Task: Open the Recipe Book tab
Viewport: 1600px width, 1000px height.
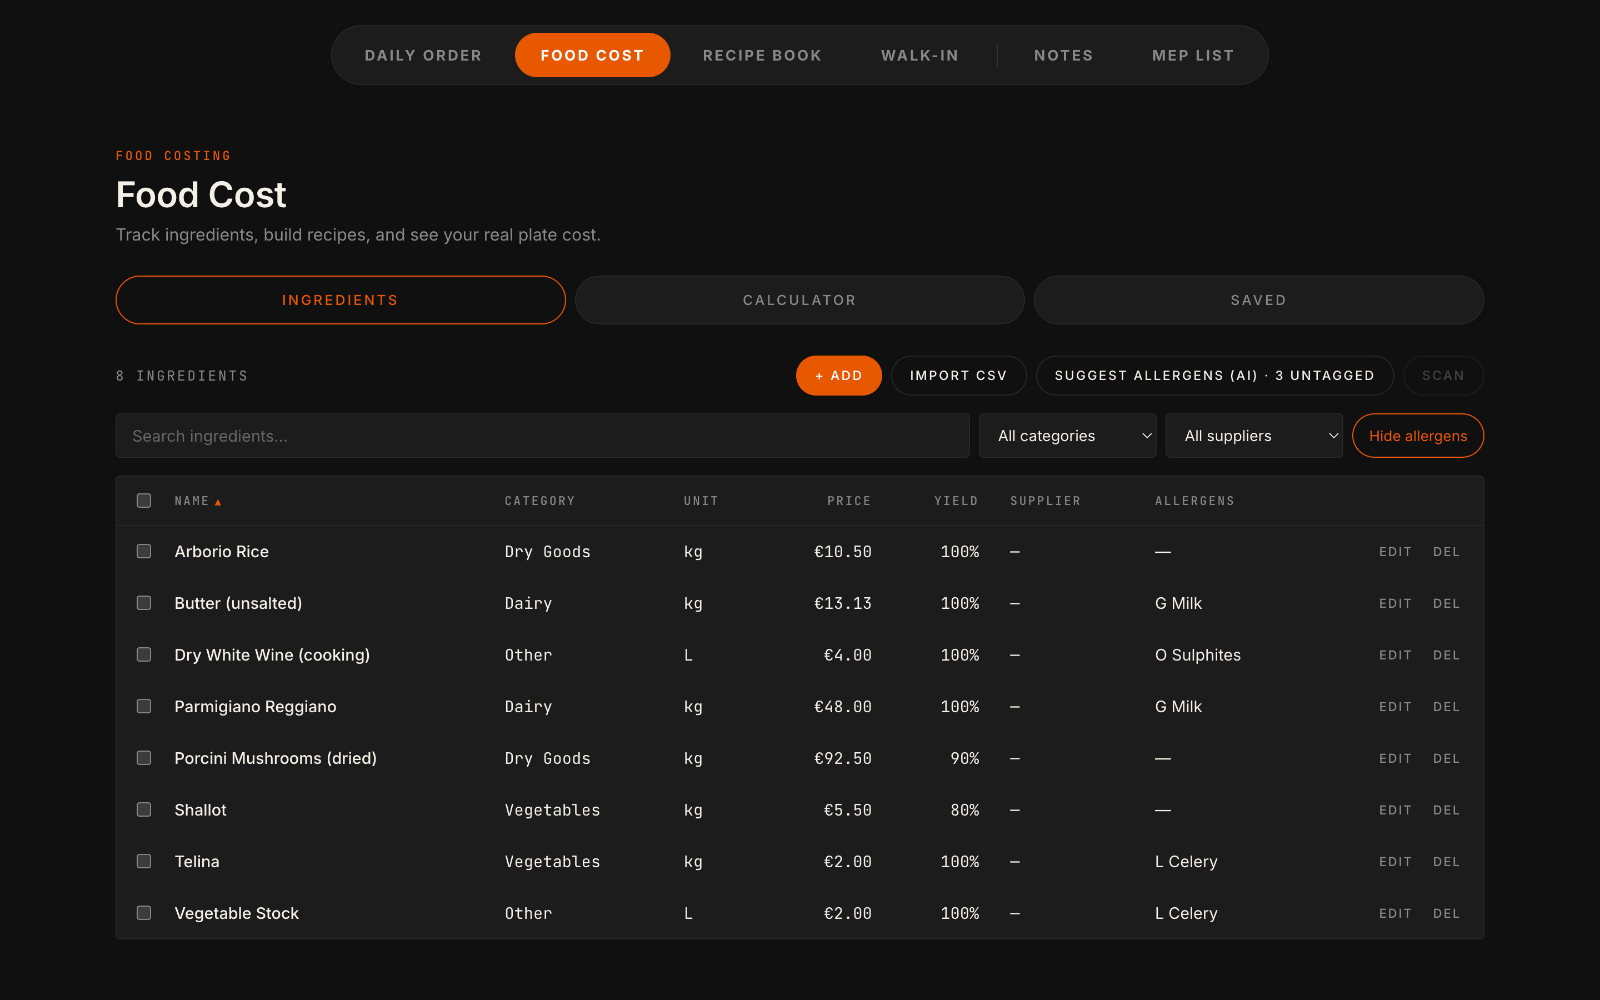Action: click(x=762, y=55)
